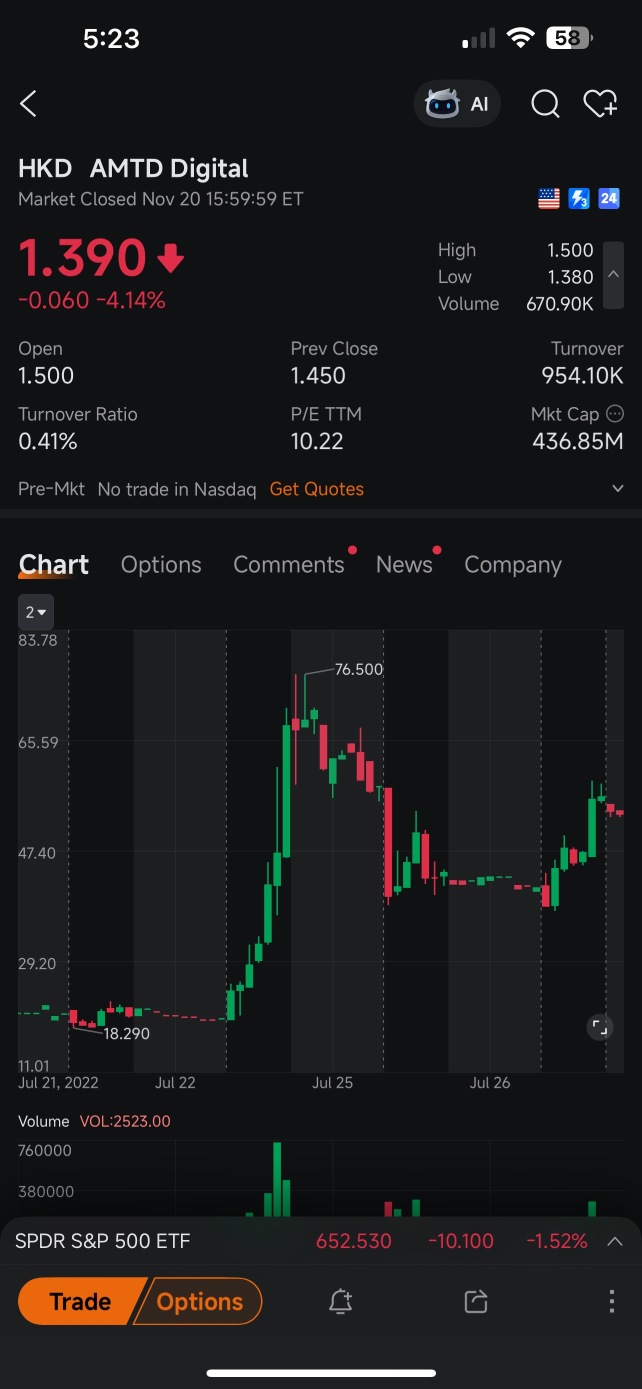Tap the battery indicator in status bar
The width and height of the screenshot is (642, 1389).
pyautogui.click(x=569, y=38)
